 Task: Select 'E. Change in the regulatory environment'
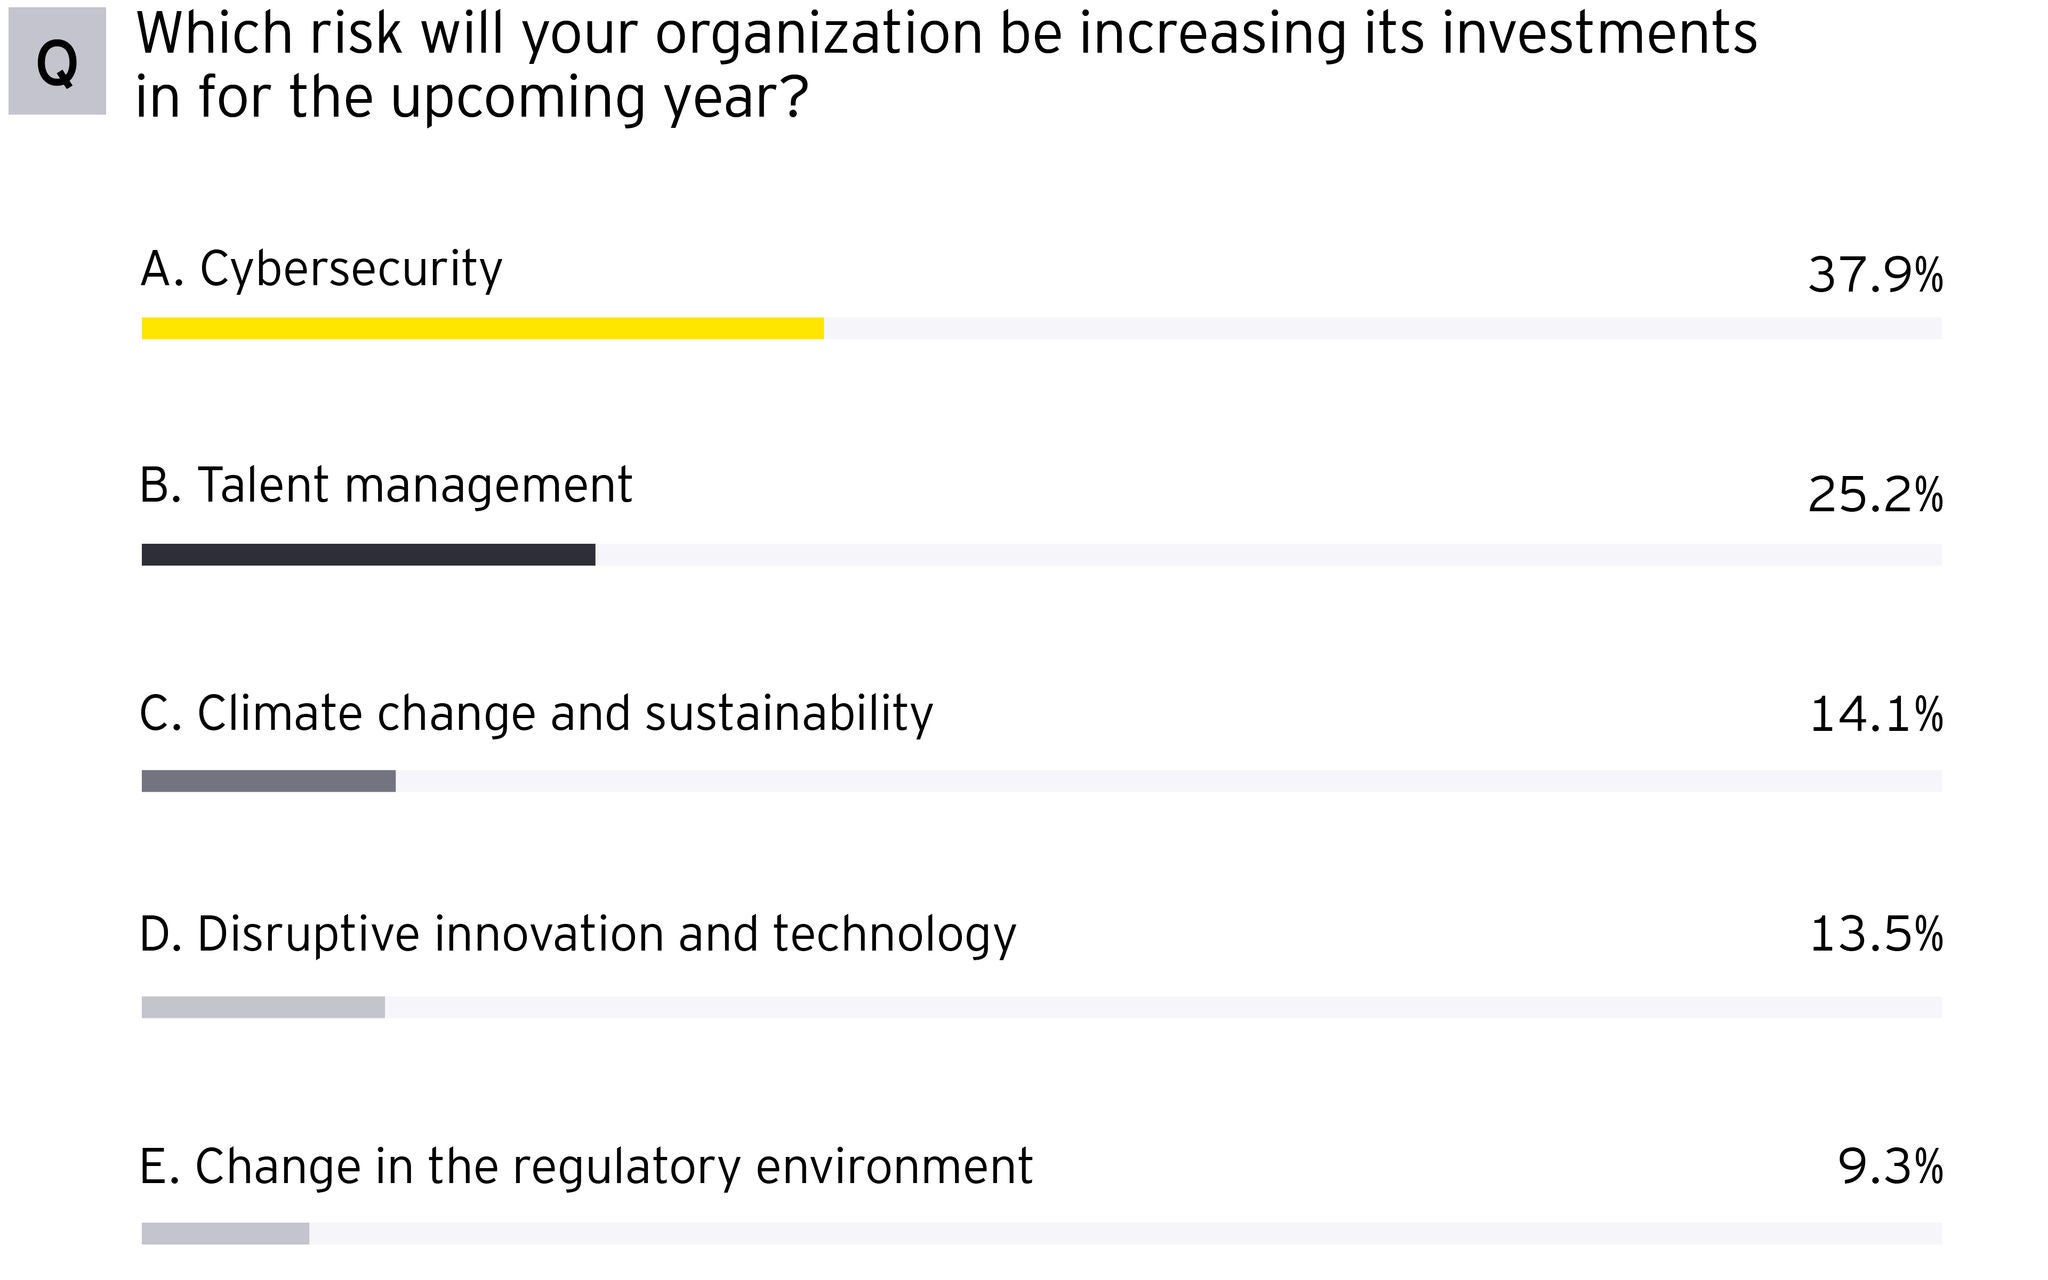pyautogui.click(x=585, y=1167)
